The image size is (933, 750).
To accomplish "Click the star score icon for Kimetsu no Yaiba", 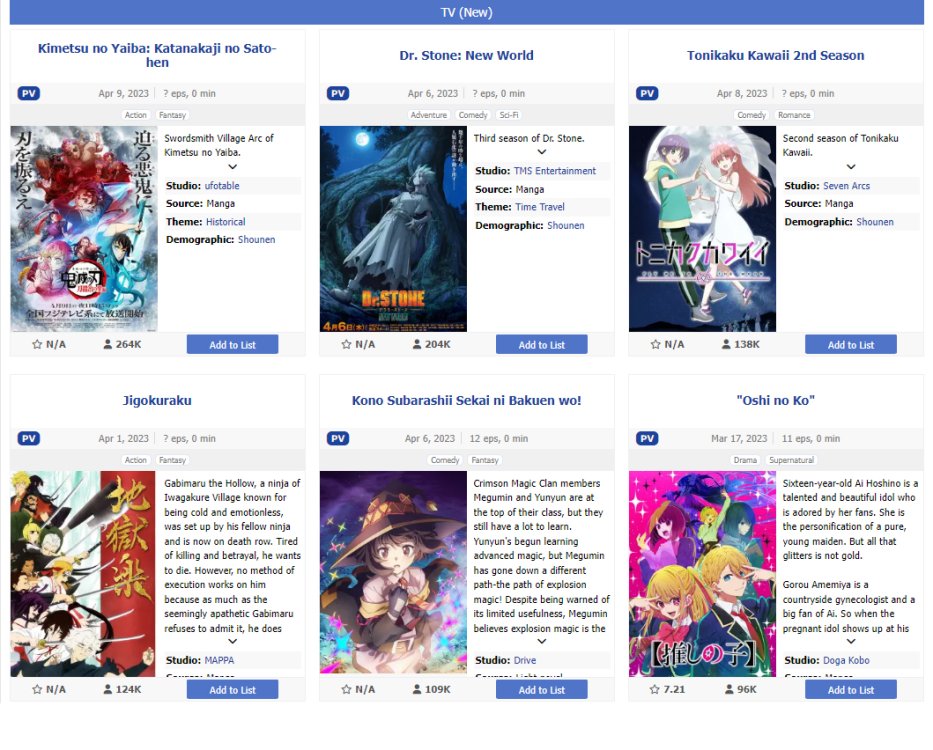I will [37, 344].
